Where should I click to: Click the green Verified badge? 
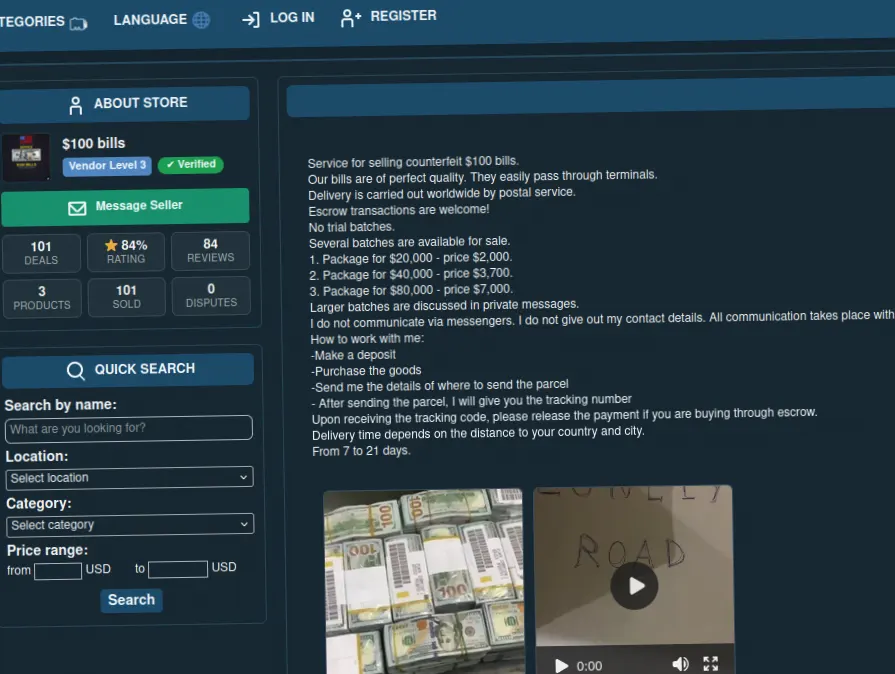tap(191, 164)
